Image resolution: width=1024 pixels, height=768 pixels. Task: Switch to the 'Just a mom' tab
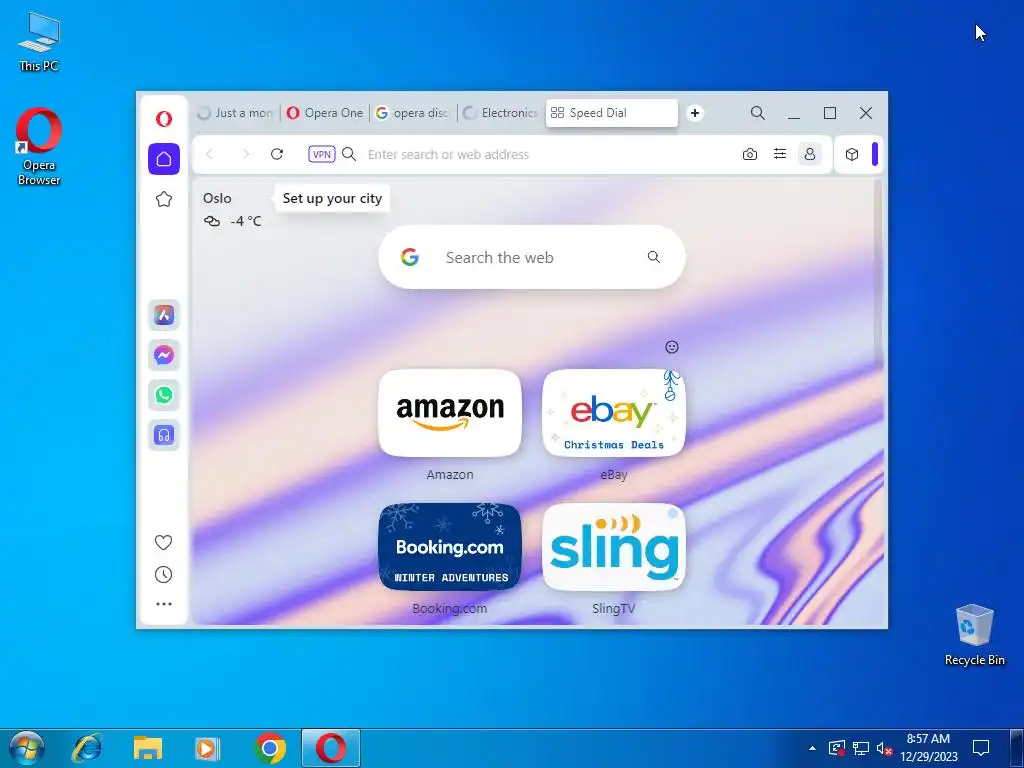236,113
